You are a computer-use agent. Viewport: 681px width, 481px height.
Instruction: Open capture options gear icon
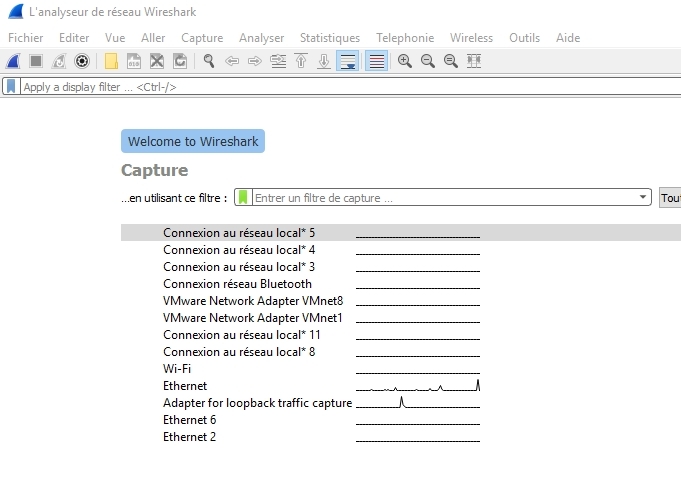(x=82, y=61)
